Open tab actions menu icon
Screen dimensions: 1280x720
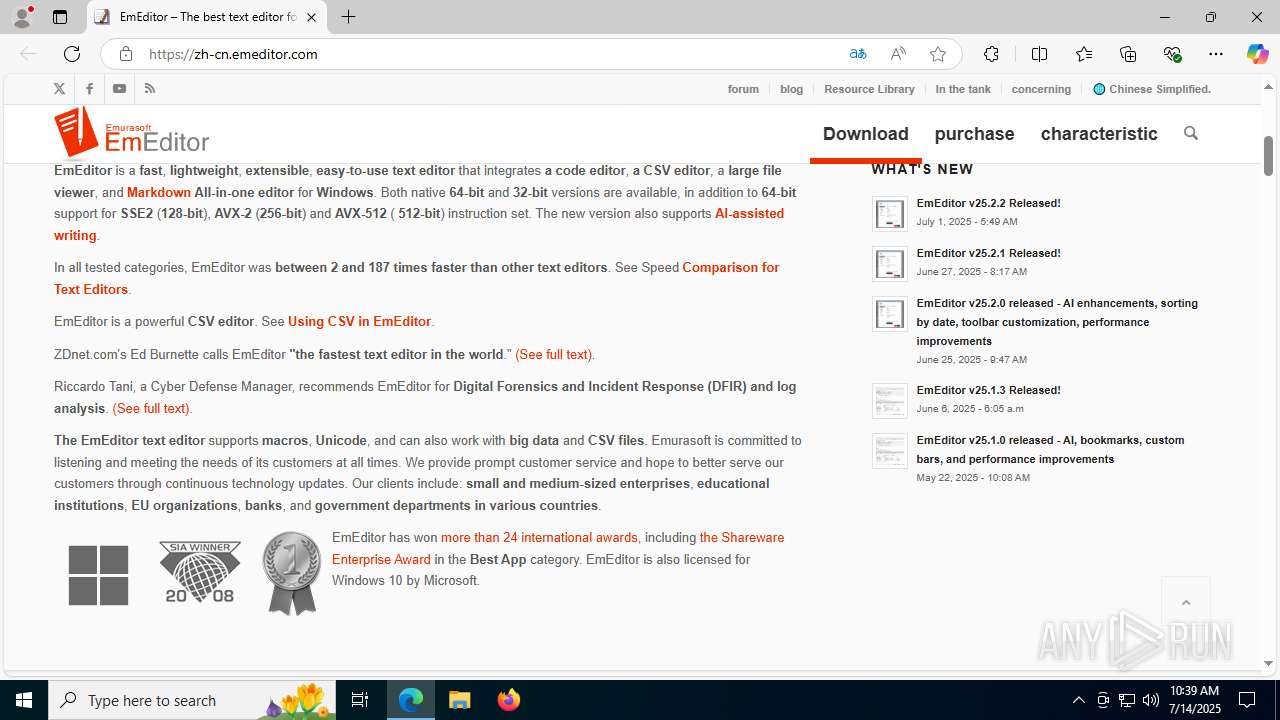[x=60, y=17]
